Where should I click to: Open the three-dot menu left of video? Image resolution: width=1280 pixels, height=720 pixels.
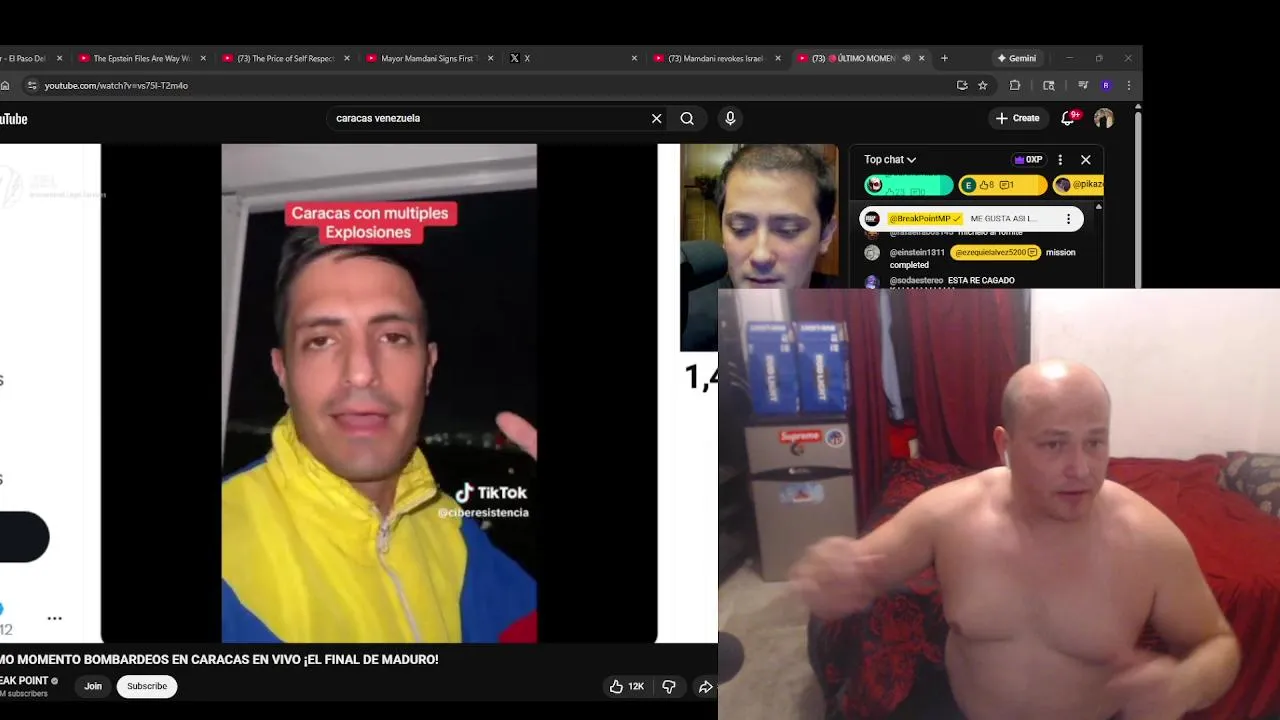[x=55, y=618]
